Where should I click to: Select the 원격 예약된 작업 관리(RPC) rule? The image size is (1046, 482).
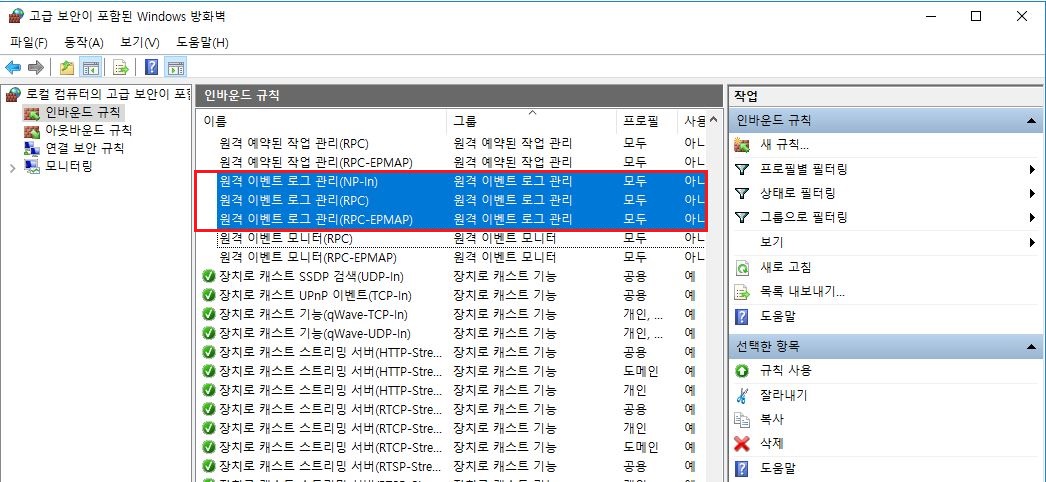294,143
